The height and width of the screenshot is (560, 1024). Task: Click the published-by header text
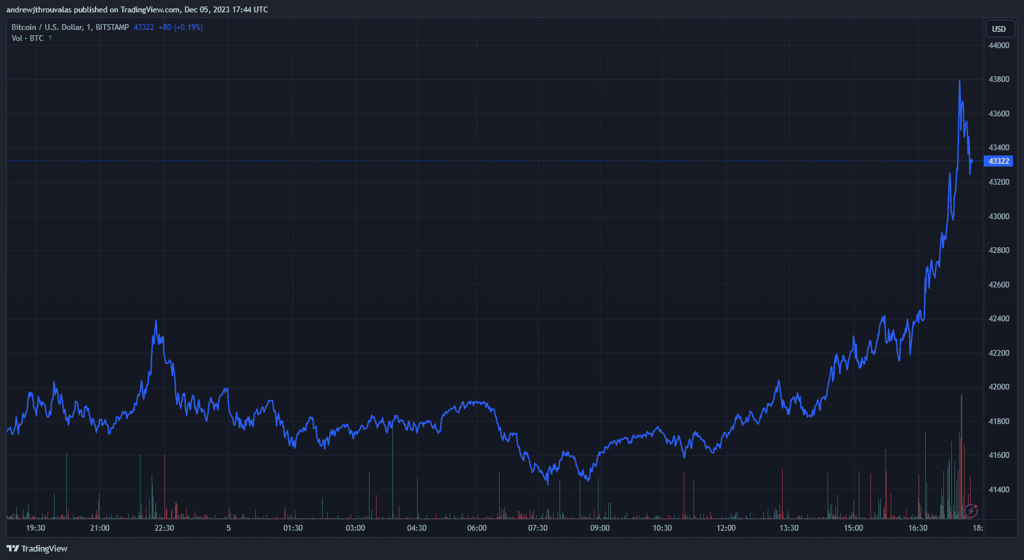[x=137, y=9]
